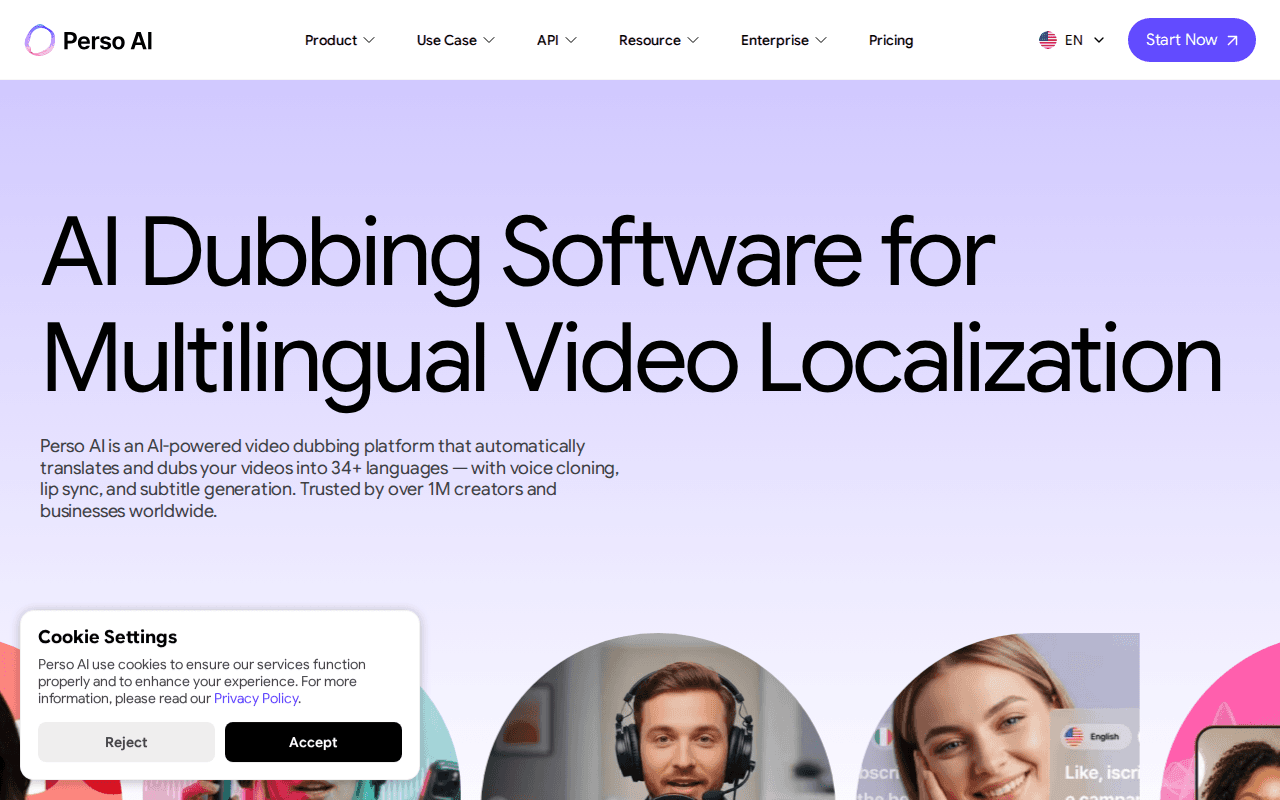Click the Perso AI brand name
1280x800 pixels.
[x=108, y=40]
